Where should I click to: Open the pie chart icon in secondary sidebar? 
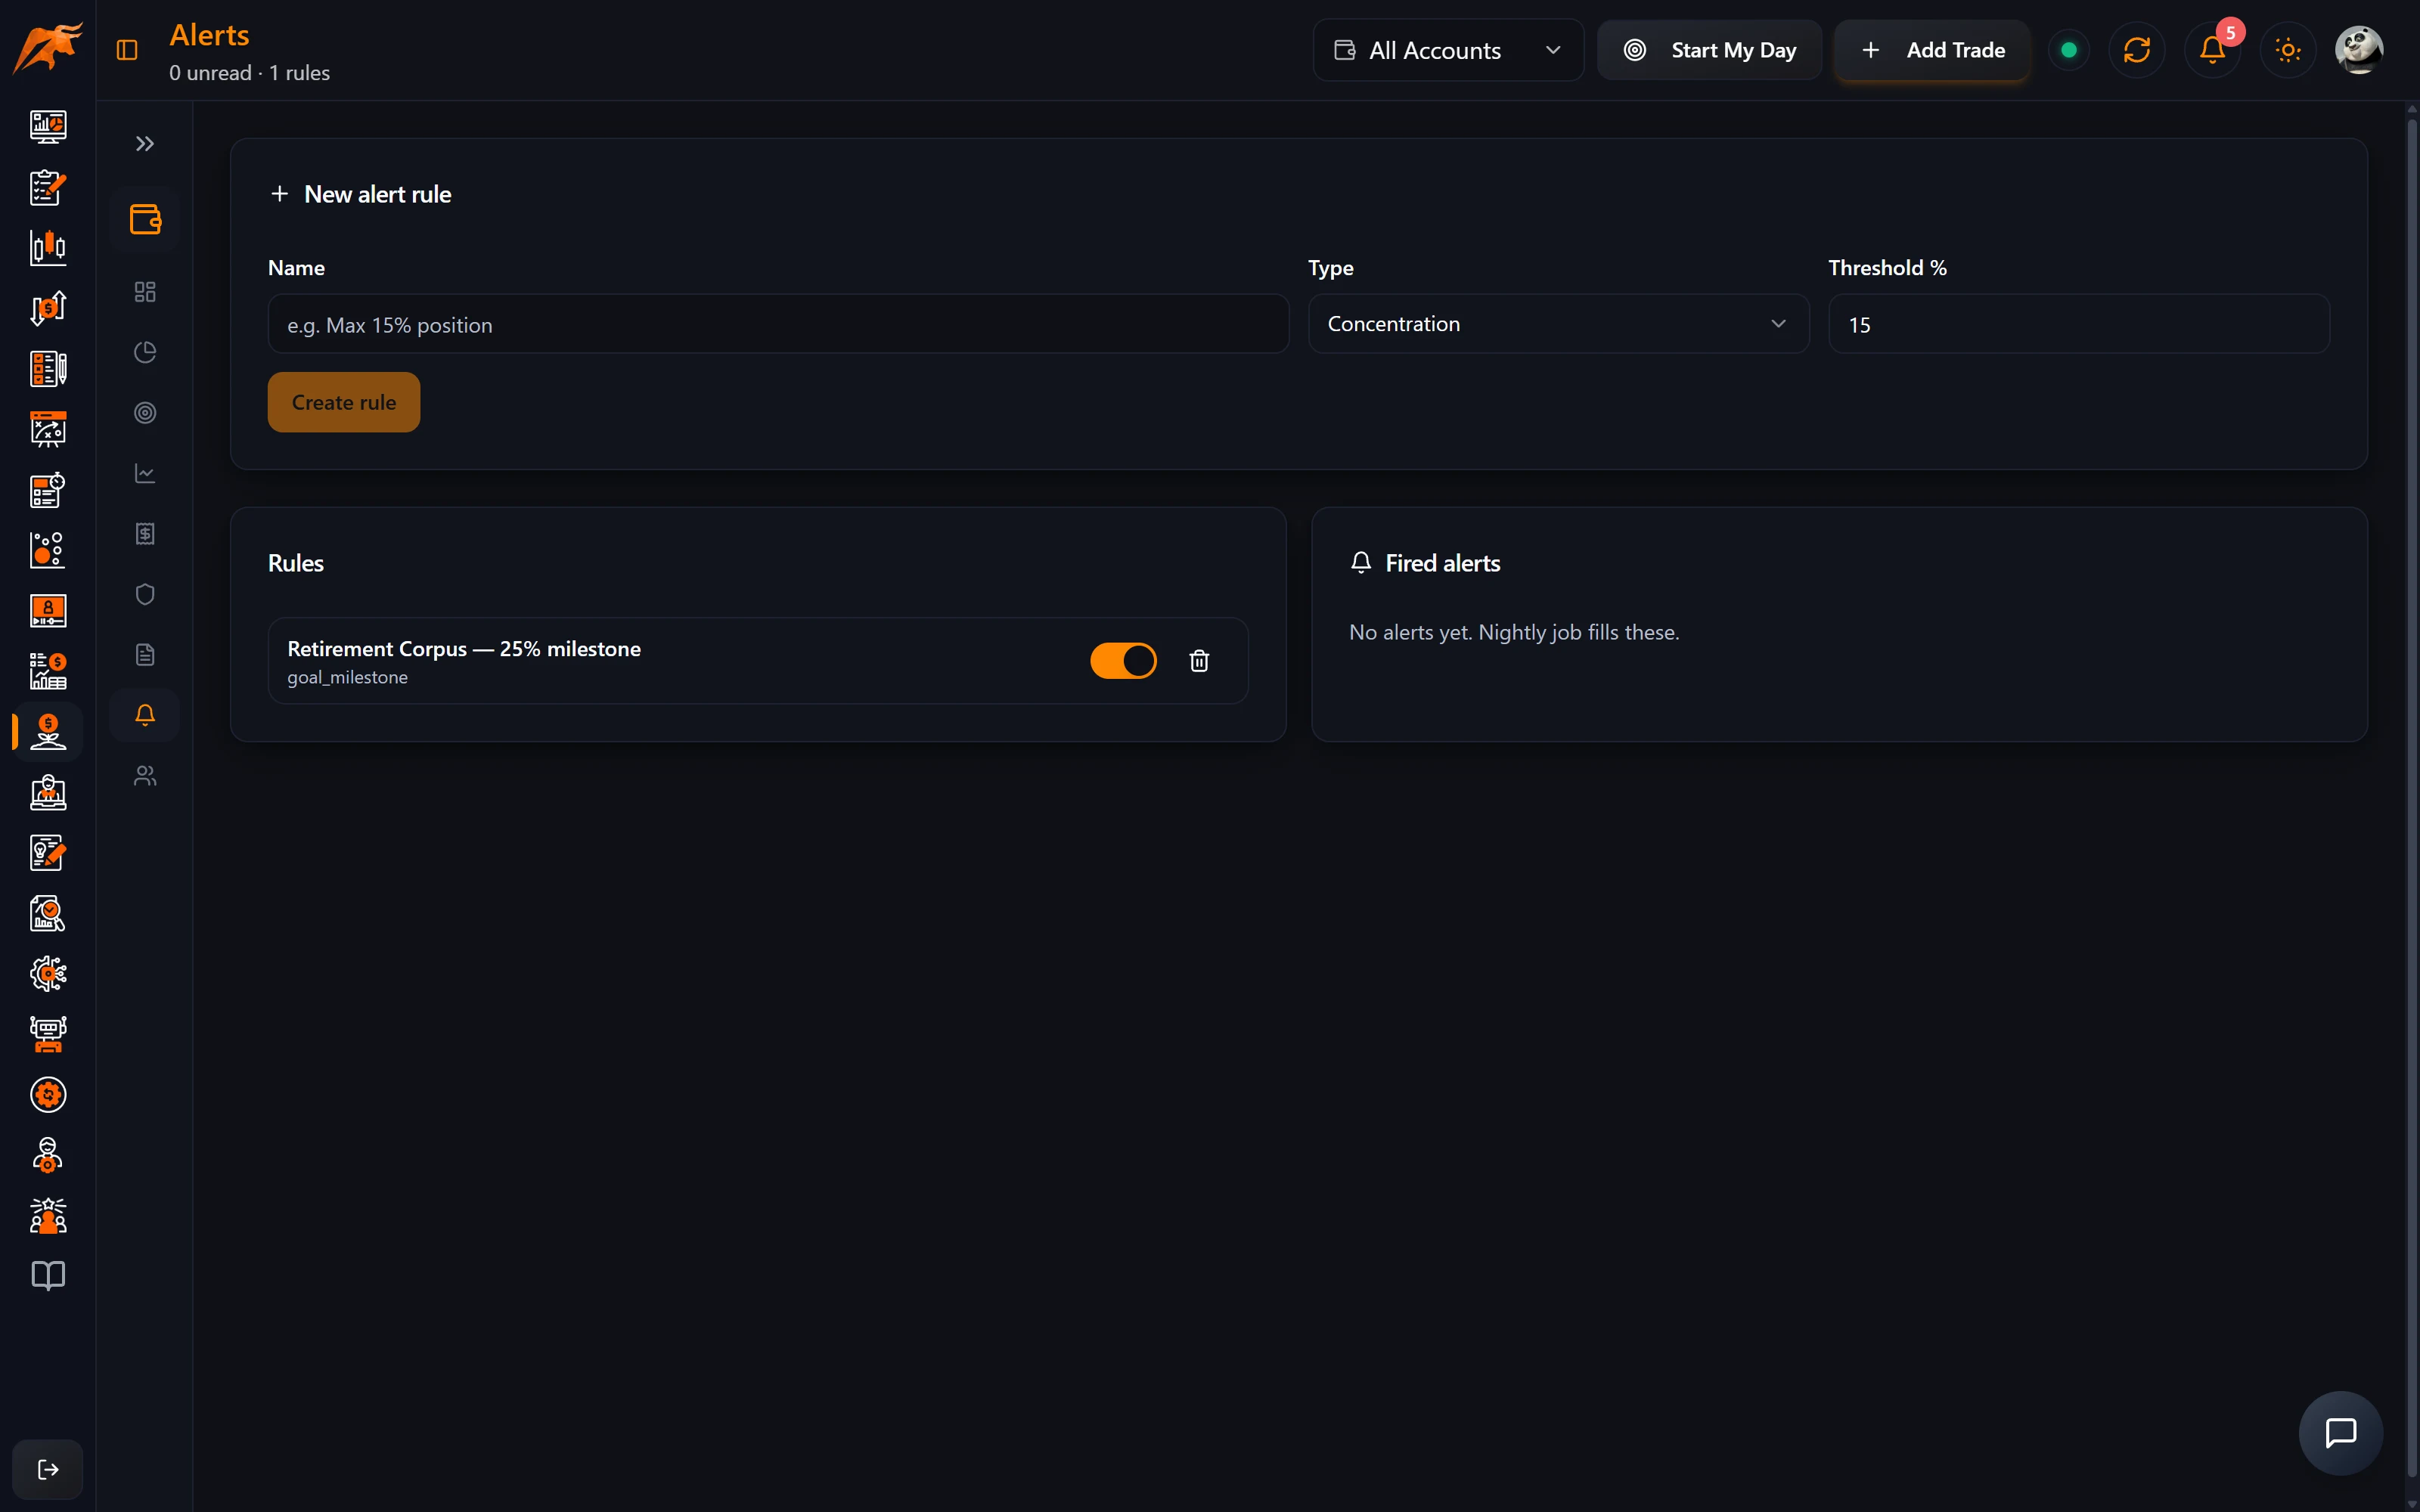click(145, 352)
